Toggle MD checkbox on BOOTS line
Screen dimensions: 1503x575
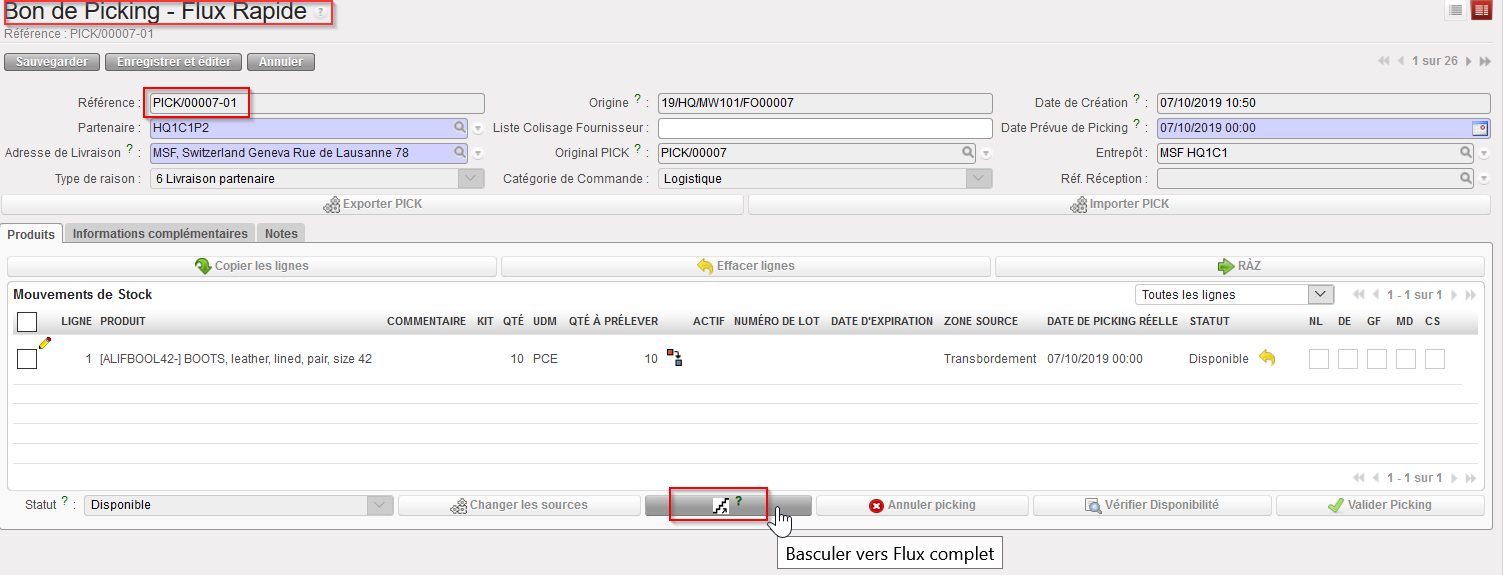tap(1405, 359)
